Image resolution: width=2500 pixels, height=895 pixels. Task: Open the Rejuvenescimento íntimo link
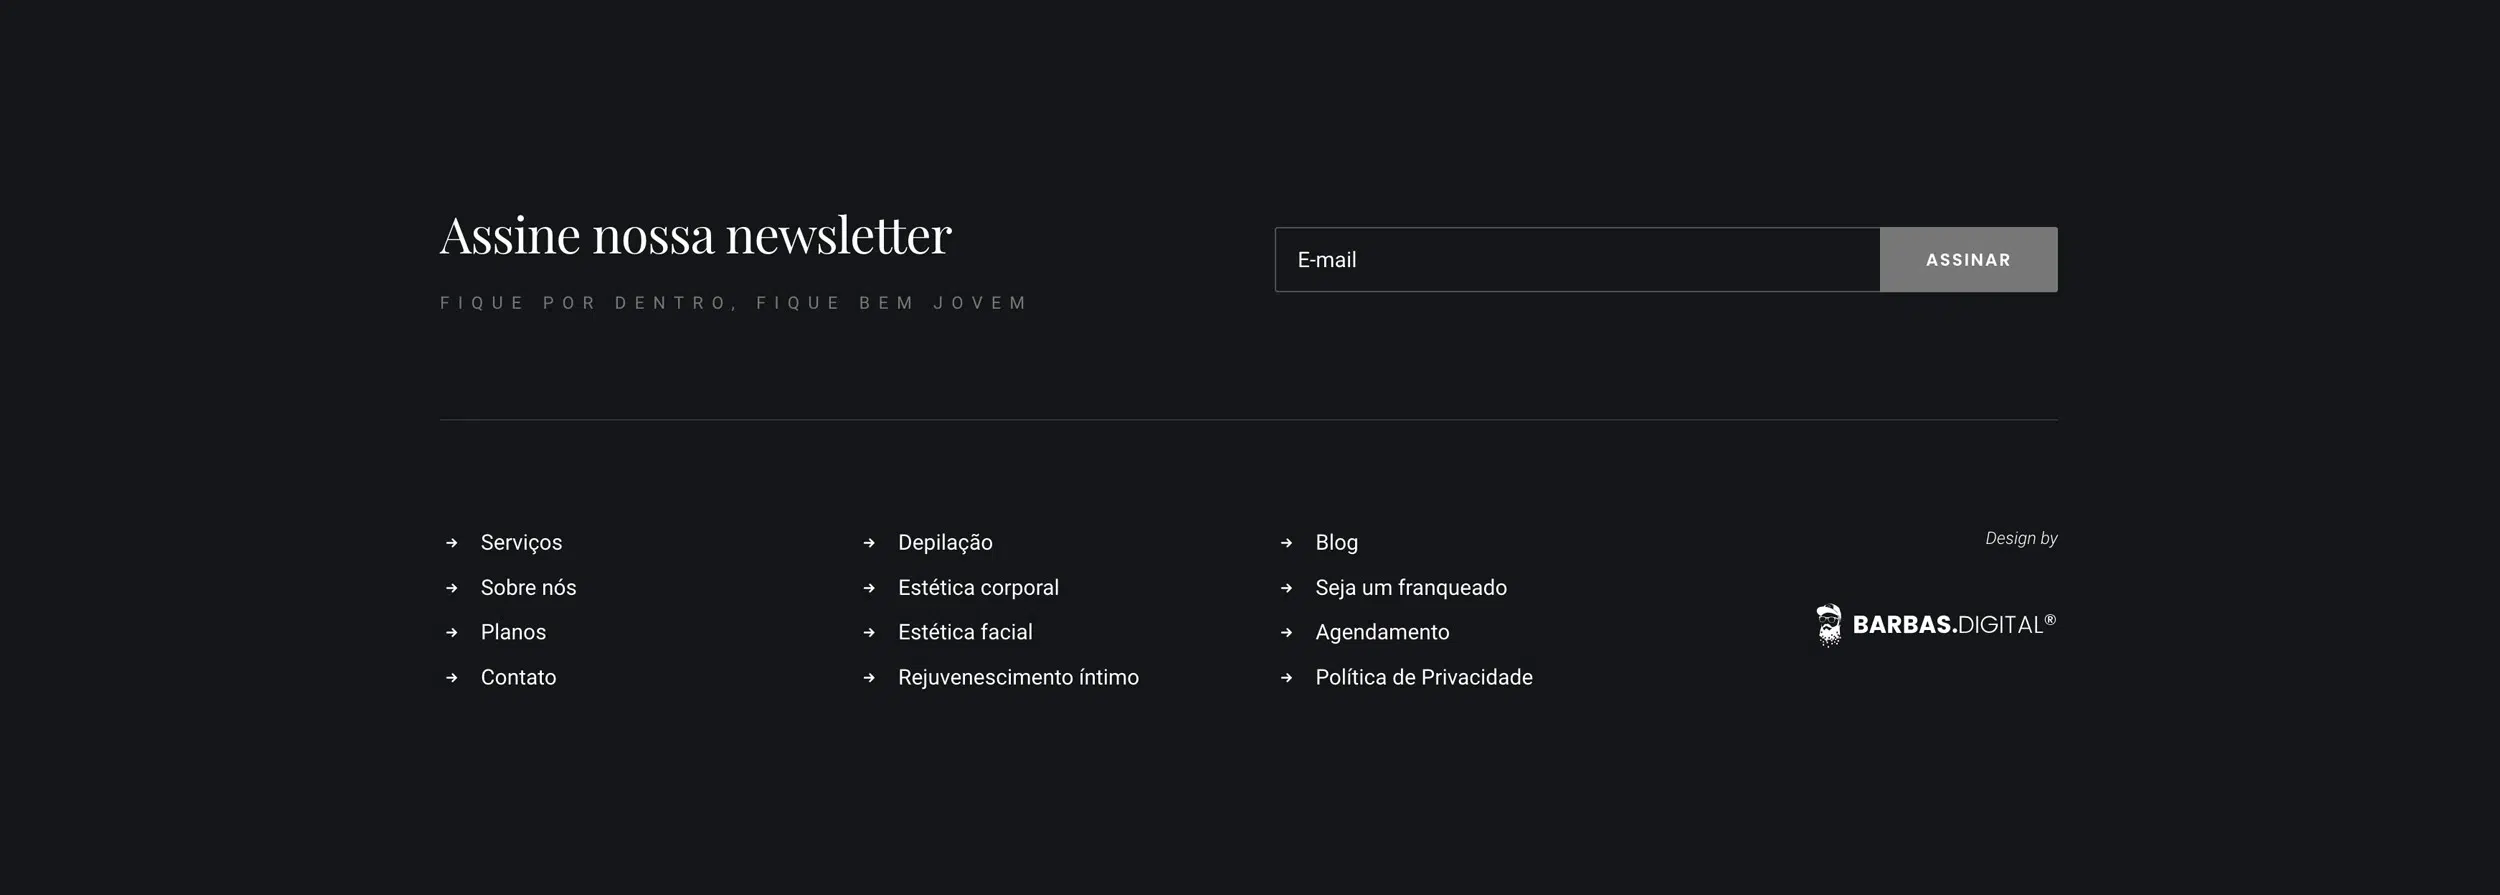point(1018,678)
